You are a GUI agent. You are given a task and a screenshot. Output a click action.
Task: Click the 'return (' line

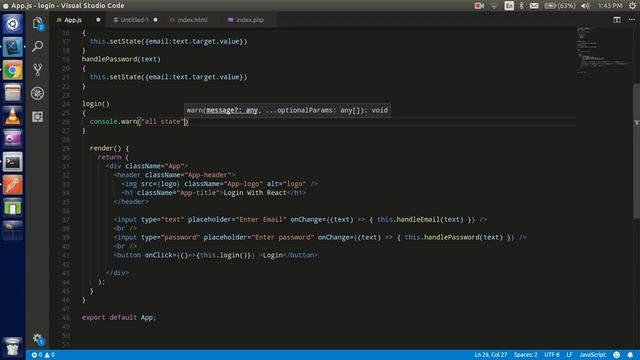(113, 157)
